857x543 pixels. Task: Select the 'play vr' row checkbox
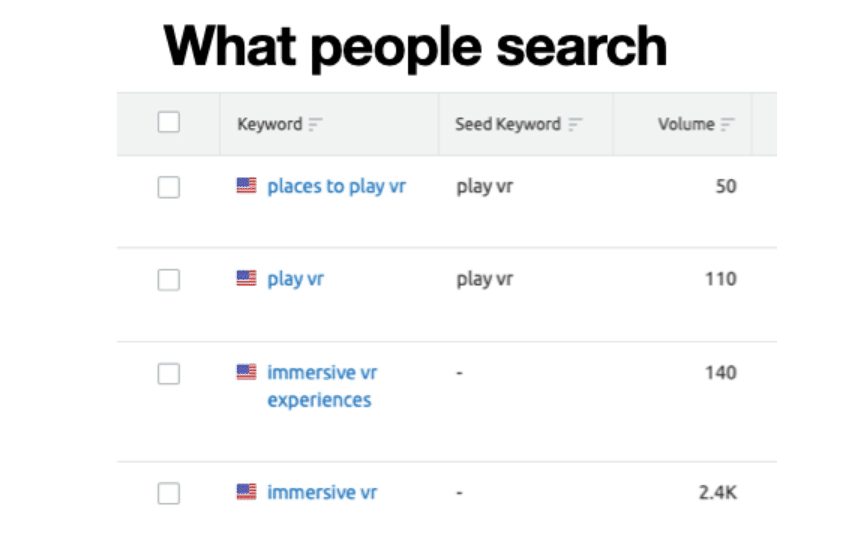click(169, 280)
